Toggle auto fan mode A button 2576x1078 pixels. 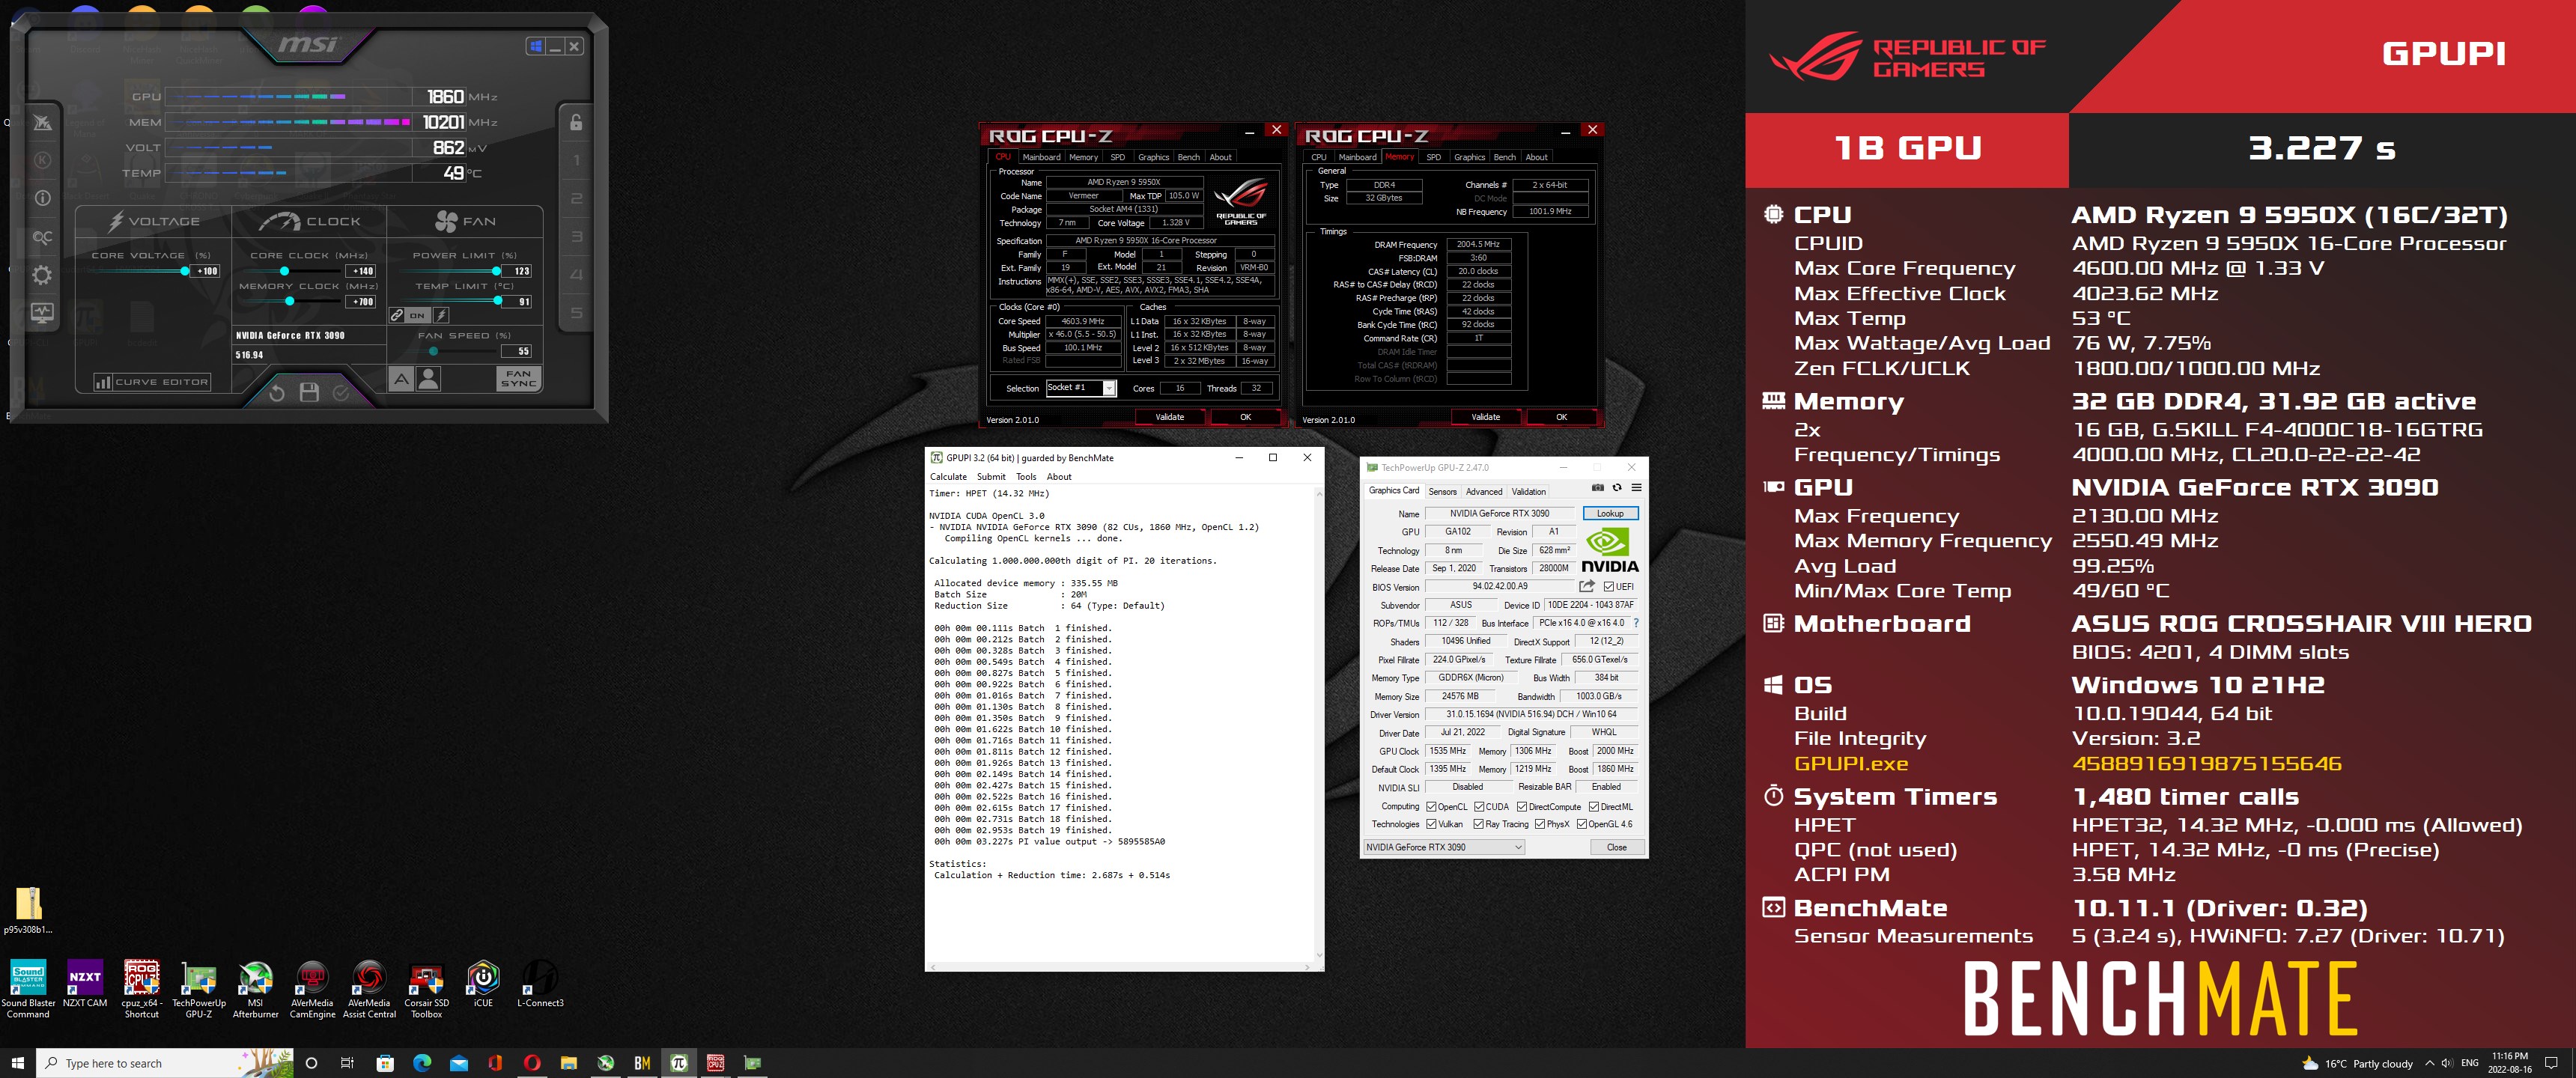(401, 379)
